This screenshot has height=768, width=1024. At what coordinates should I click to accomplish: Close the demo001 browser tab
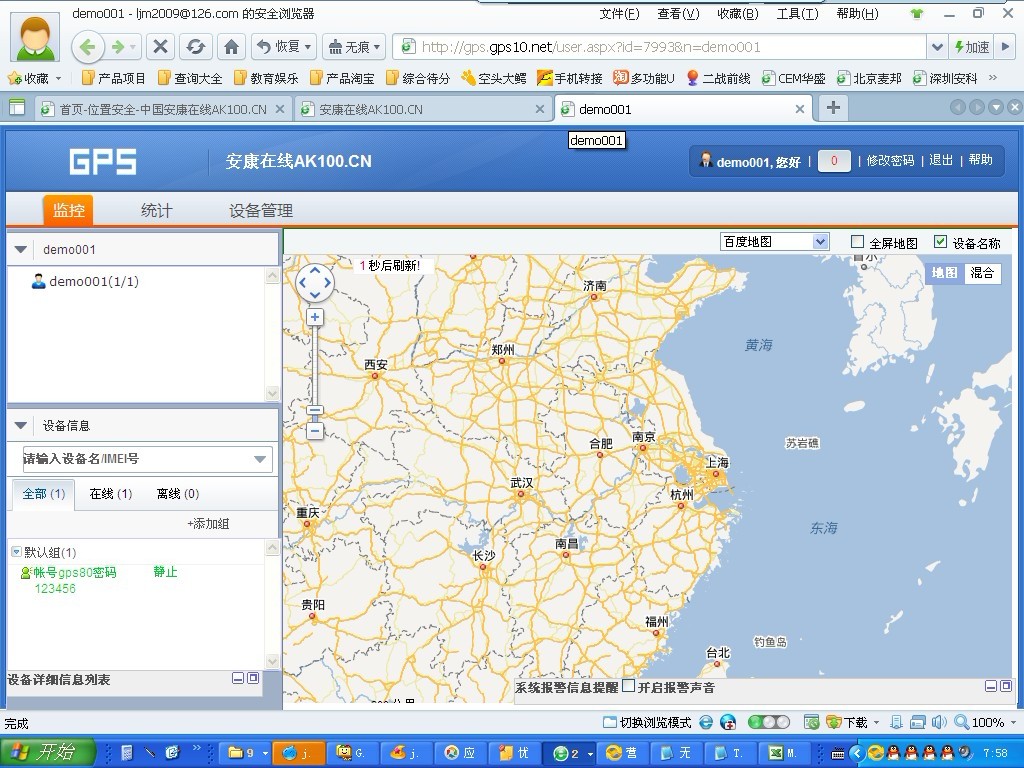(x=799, y=109)
